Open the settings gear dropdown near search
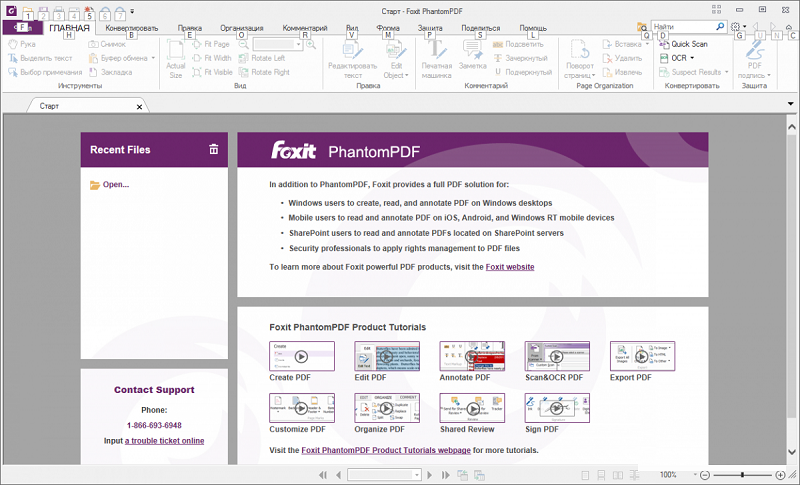 point(739,28)
